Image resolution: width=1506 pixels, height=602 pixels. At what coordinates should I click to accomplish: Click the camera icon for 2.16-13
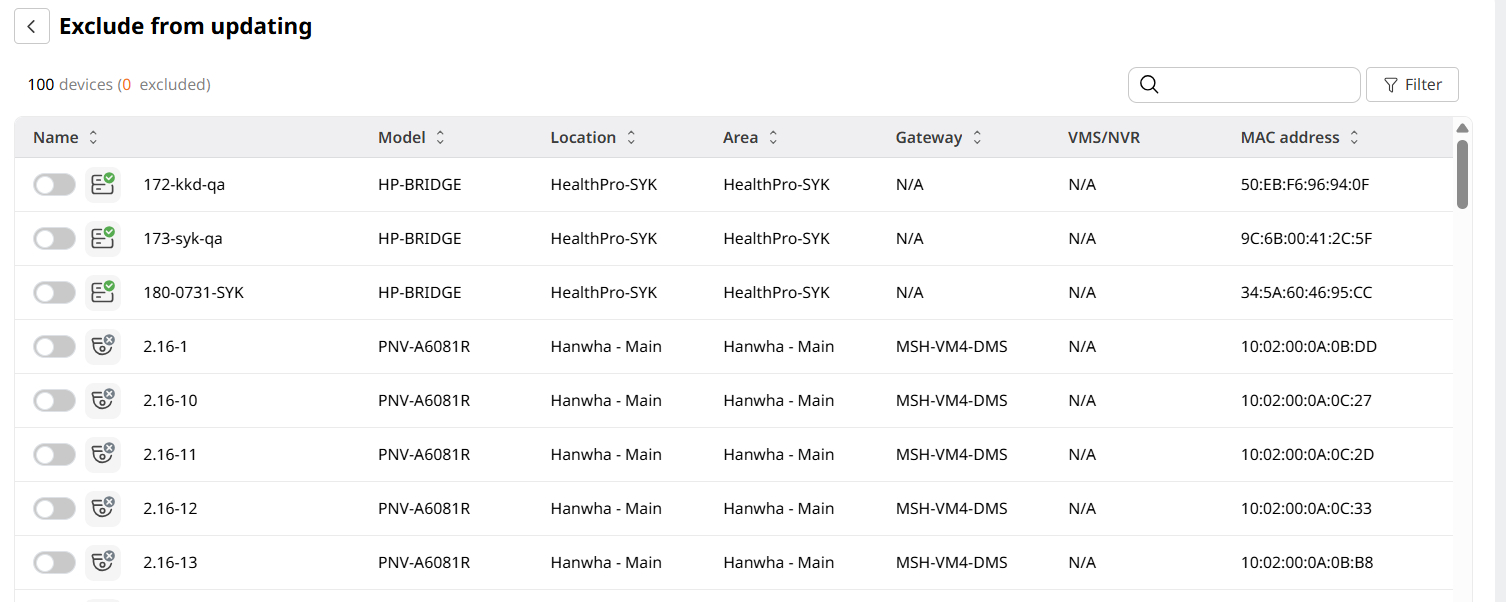click(102, 563)
